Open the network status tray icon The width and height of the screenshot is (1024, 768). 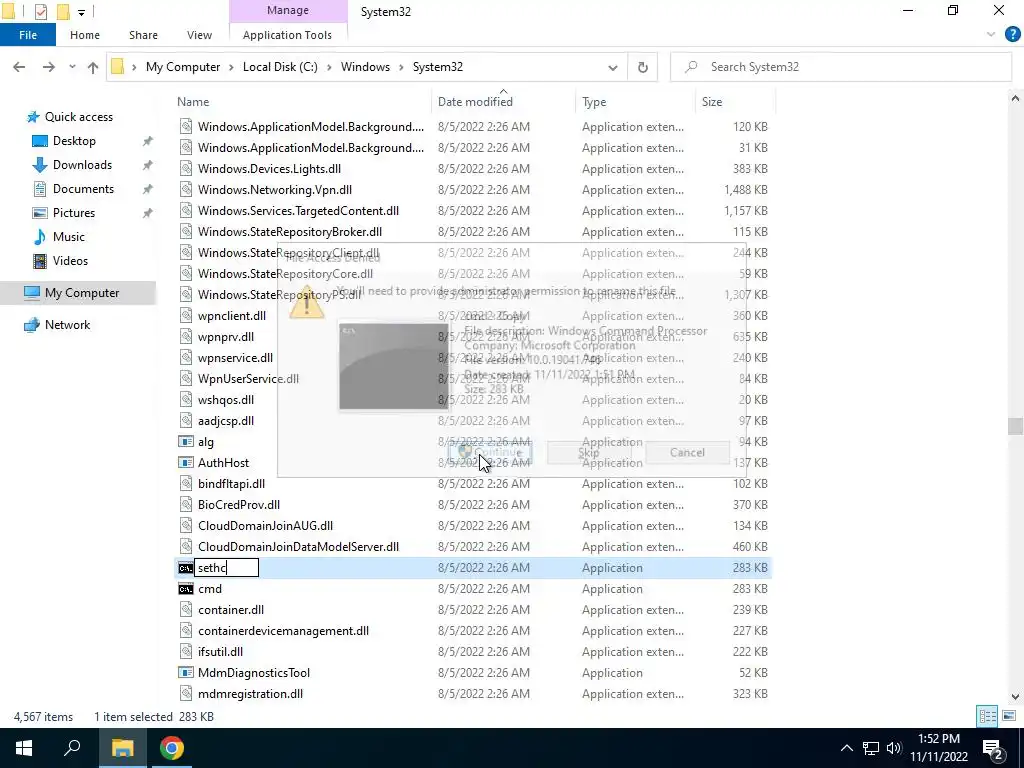point(871,748)
